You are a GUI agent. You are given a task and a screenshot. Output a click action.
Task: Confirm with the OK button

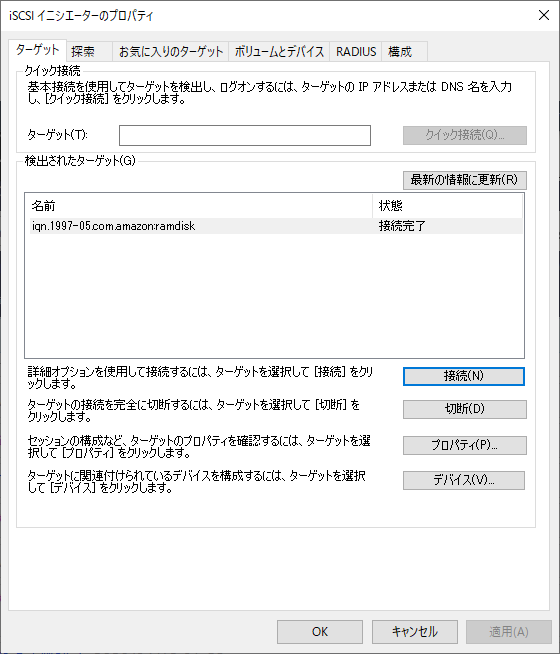(320, 632)
